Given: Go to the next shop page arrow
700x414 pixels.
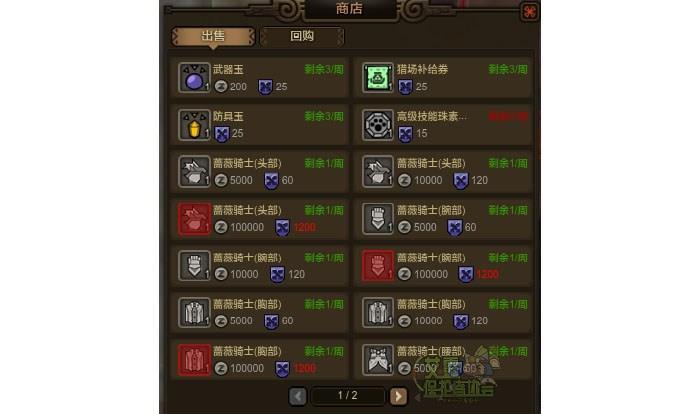Looking at the screenshot, I should pyautogui.click(x=398, y=396).
